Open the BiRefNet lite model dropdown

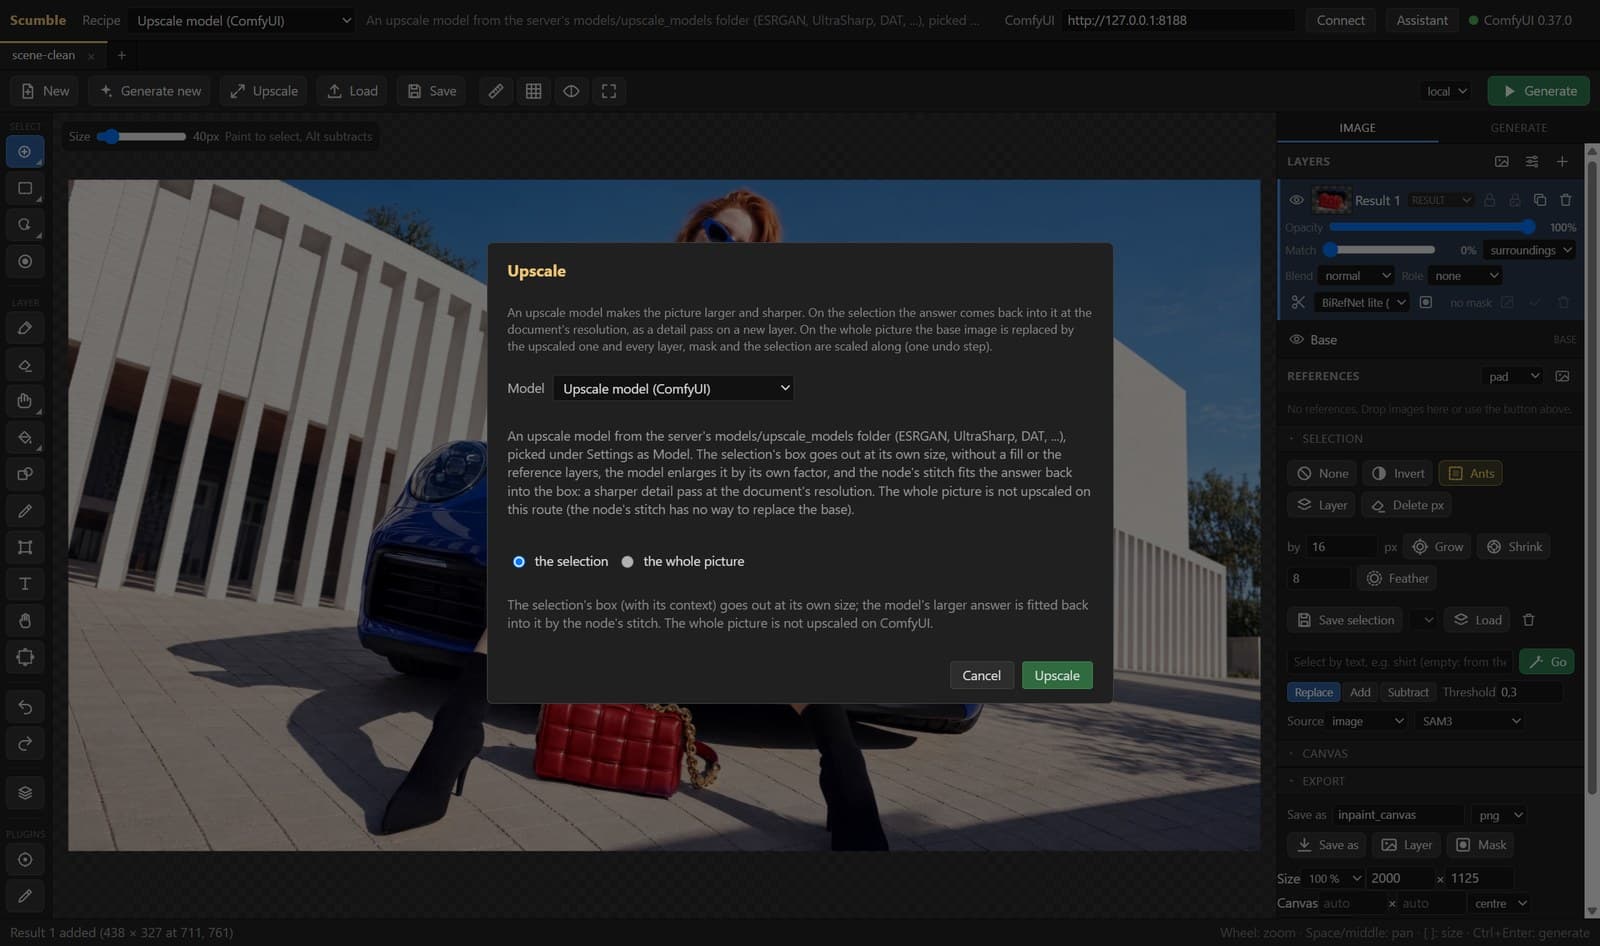coord(1362,302)
